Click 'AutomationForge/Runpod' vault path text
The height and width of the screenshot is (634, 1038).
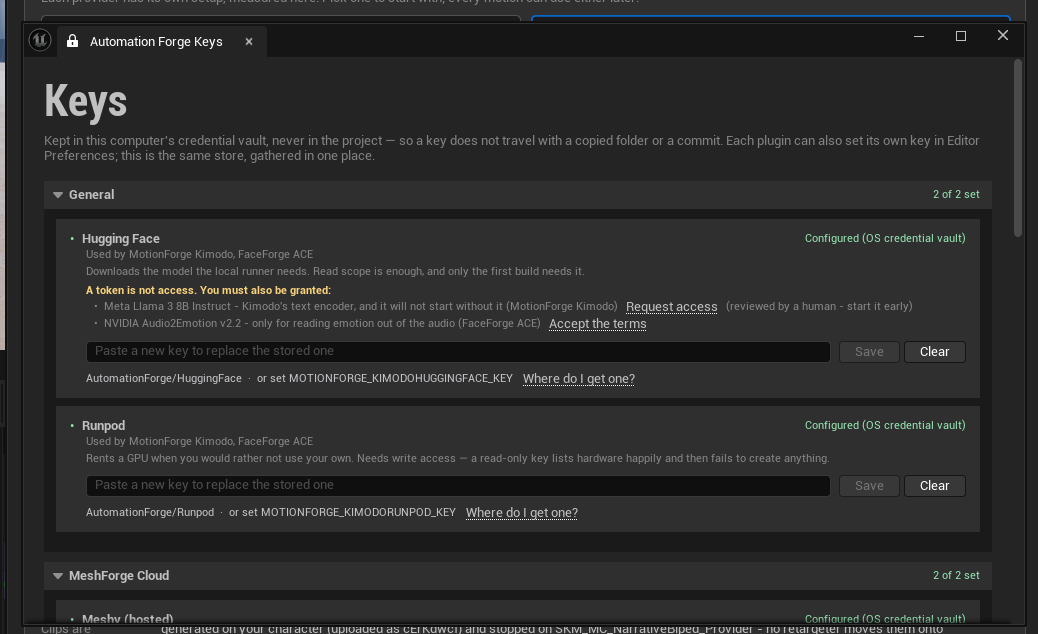pyautogui.click(x=150, y=513)
